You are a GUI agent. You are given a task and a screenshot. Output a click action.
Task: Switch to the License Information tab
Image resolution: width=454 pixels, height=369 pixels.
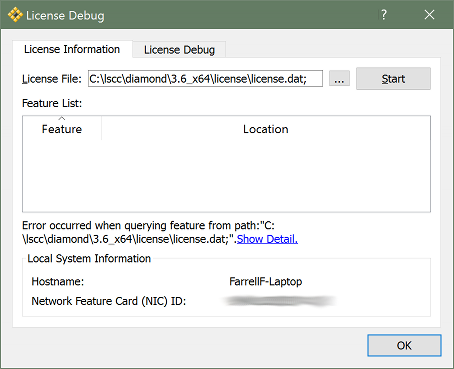[x=72, y=49]
